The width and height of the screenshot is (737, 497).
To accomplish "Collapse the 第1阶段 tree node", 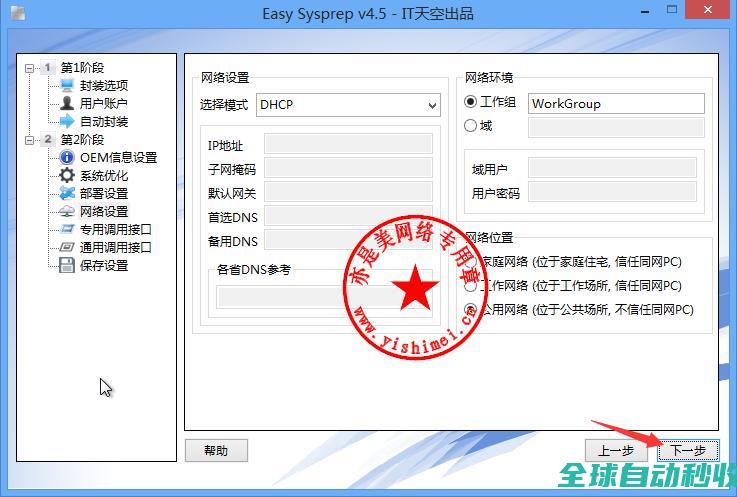I will click(30, 68).
